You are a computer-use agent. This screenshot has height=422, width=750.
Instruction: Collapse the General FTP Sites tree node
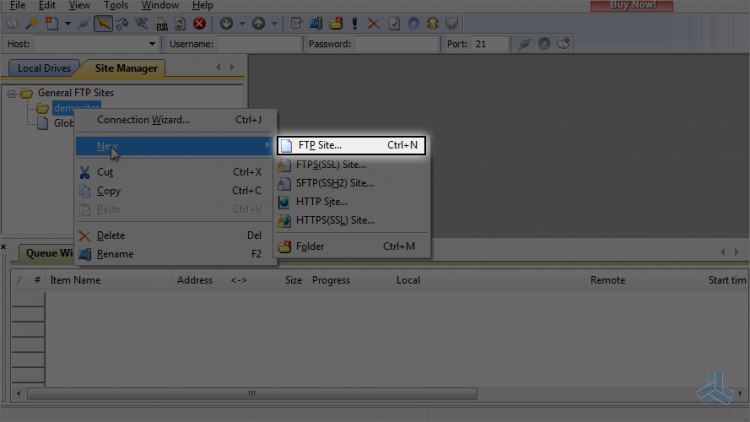click(11, 93)
